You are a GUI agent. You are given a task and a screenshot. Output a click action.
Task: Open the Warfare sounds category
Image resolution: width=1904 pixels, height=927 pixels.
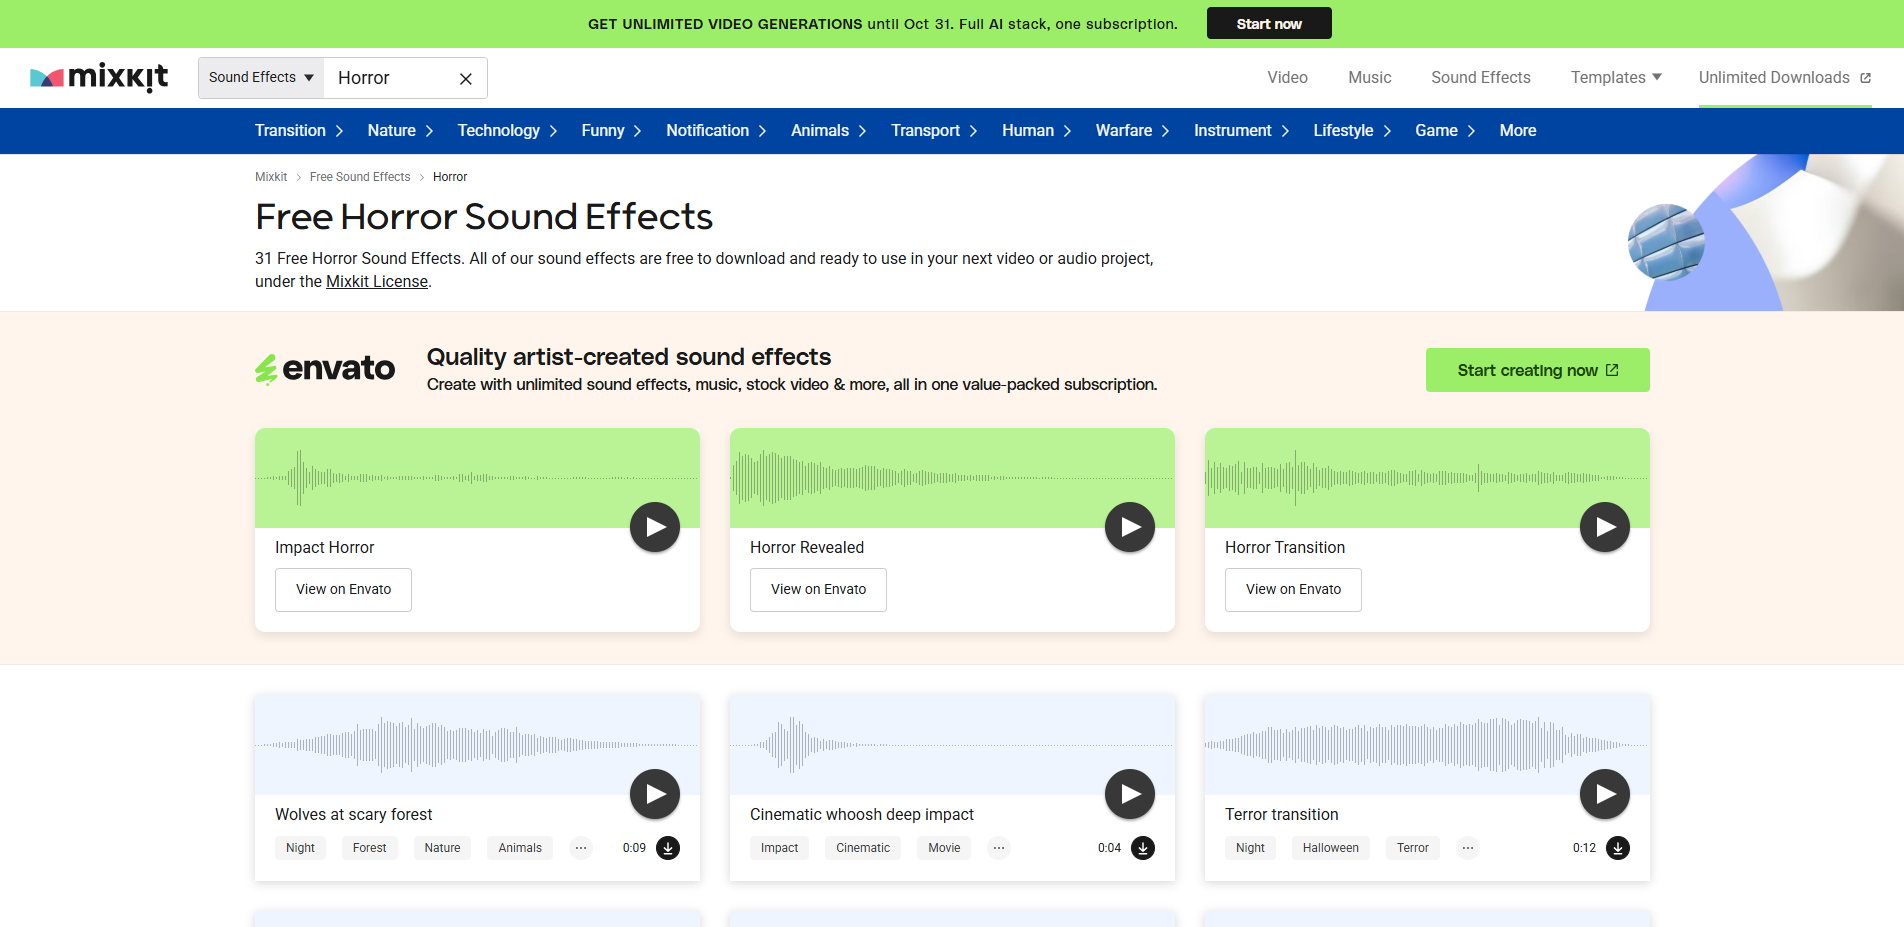(x=1131, y=130)
